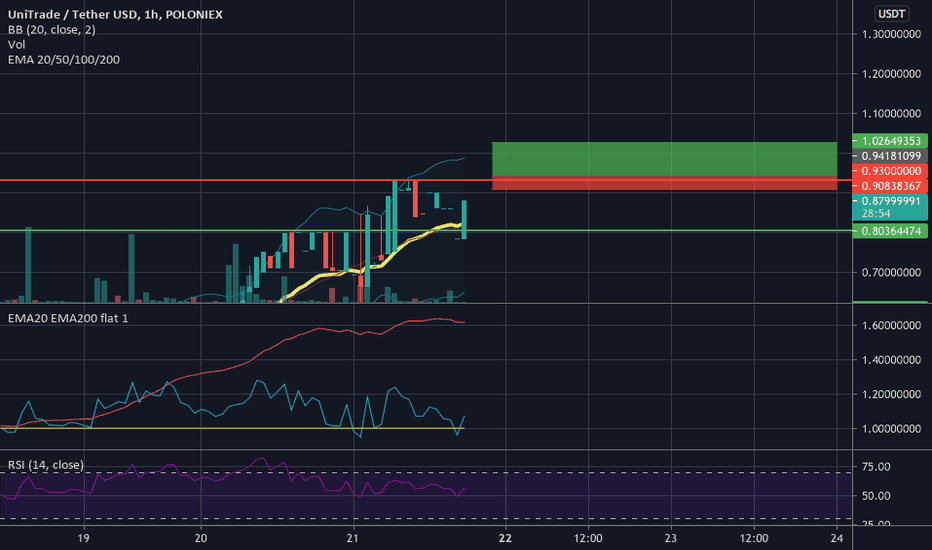Screen dimensions: 932x550
Task: Click the 1.20000000 price axis label
Action: coord(891,74)
